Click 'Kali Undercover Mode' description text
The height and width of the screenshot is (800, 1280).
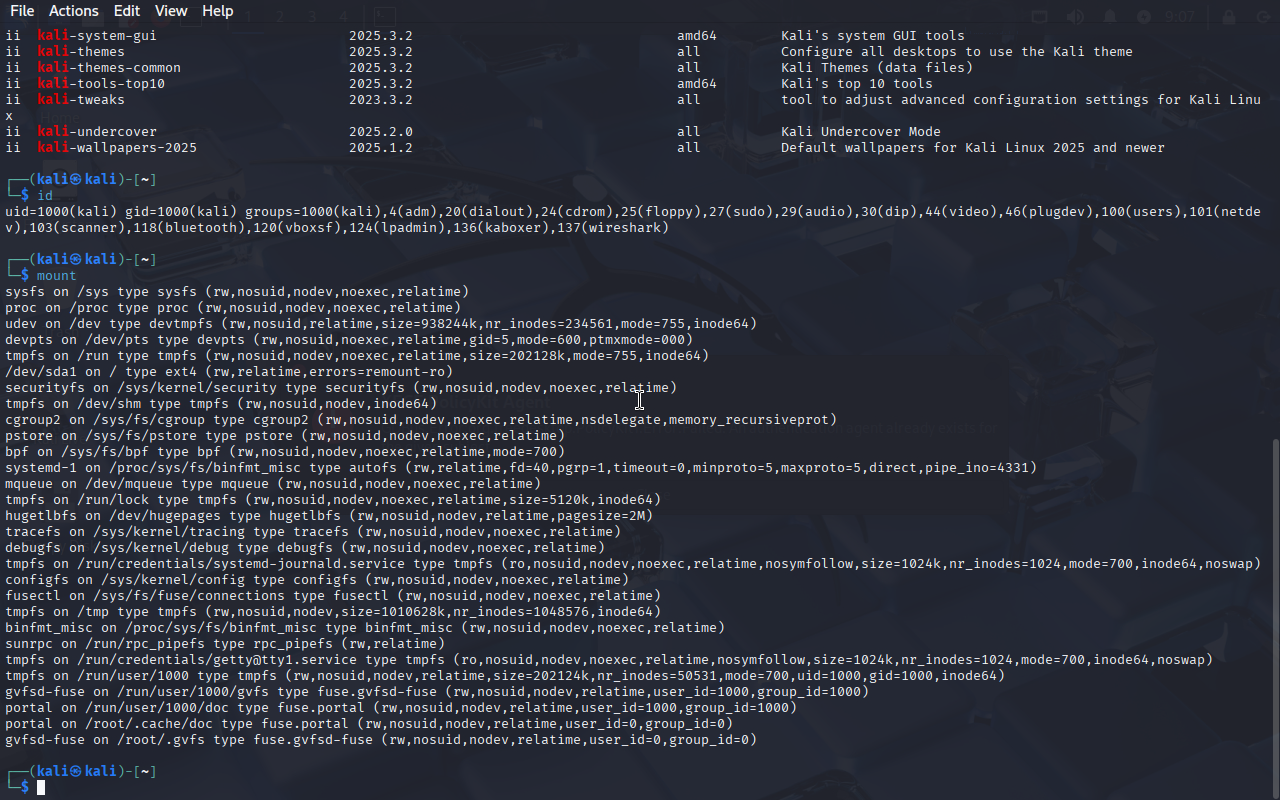point(860,132)
